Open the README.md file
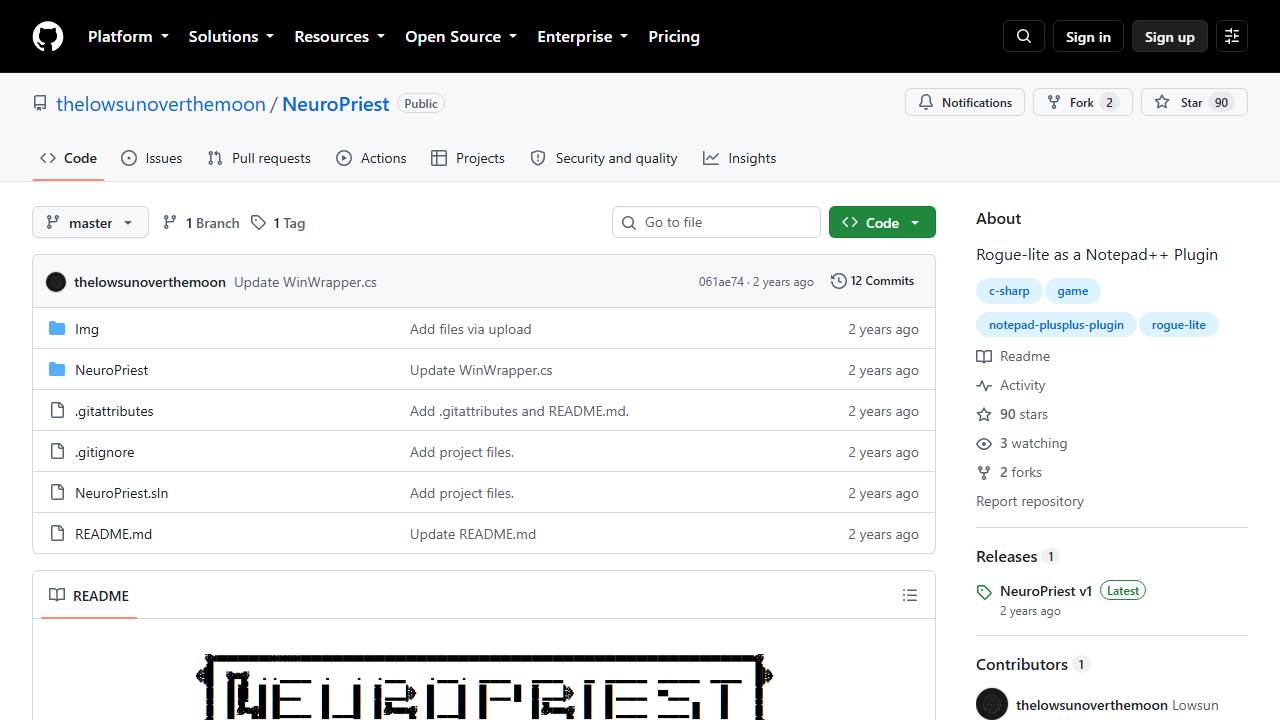Screen dimensions: 1280x720 [x=114, y=534]
